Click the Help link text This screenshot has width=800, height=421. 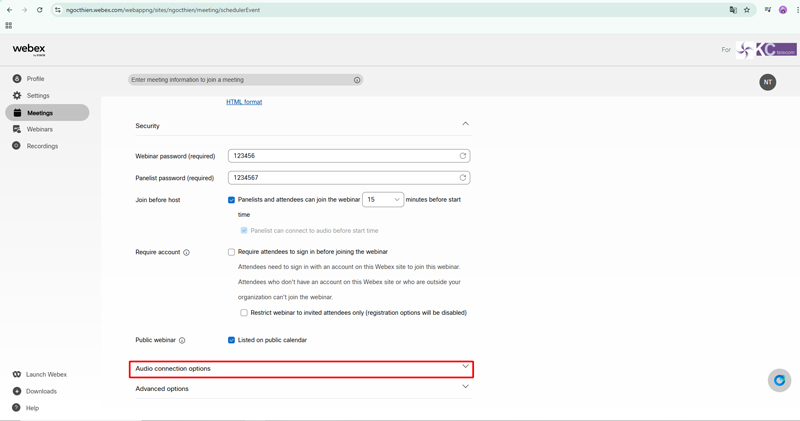[x=32, y=408]
